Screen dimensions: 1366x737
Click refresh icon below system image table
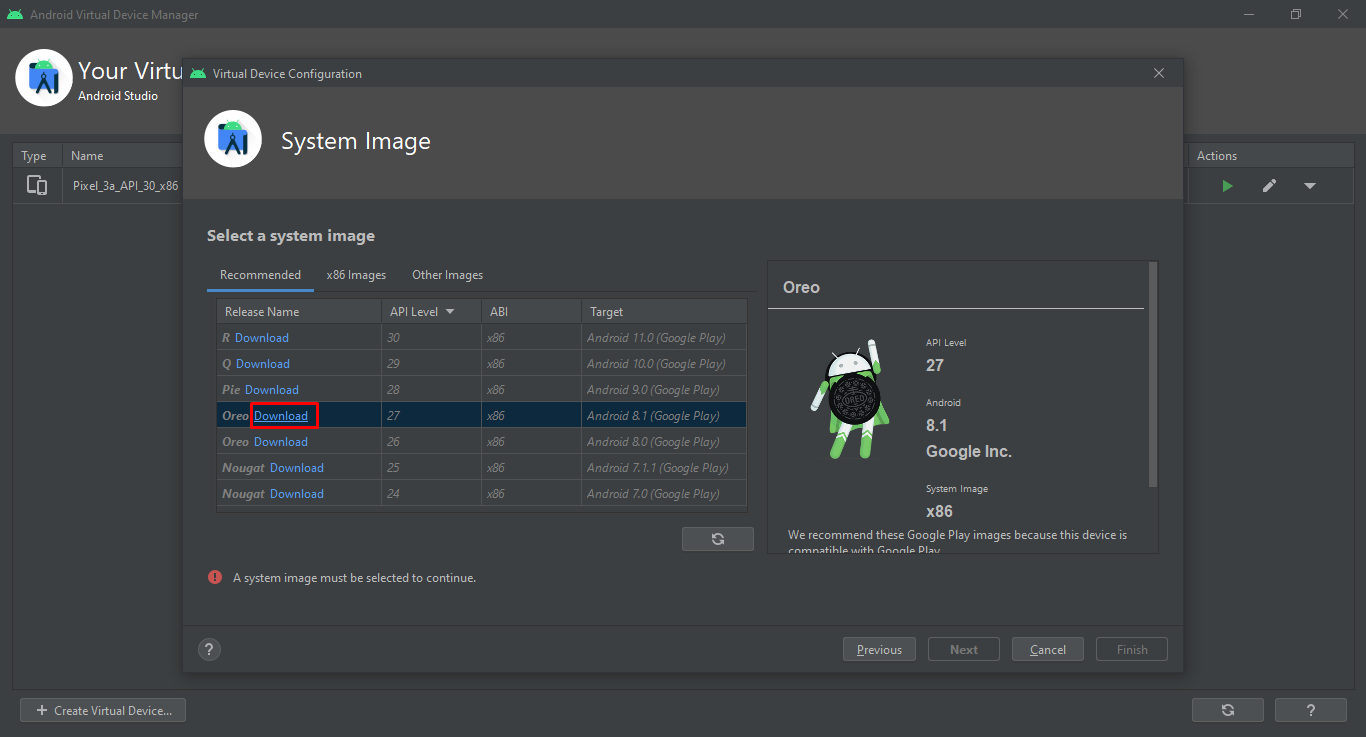click(x=718, y=539)
